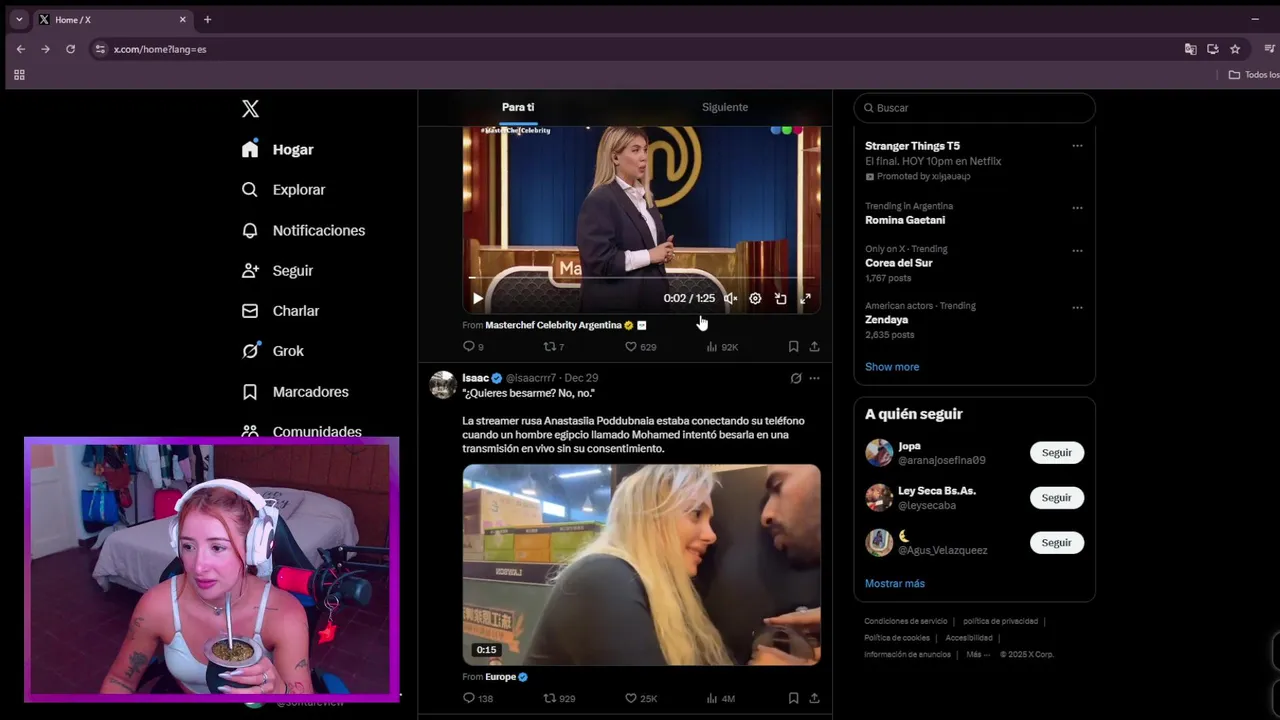Click the Buscar search field
1280x720 pixels.
pos(975,108)
